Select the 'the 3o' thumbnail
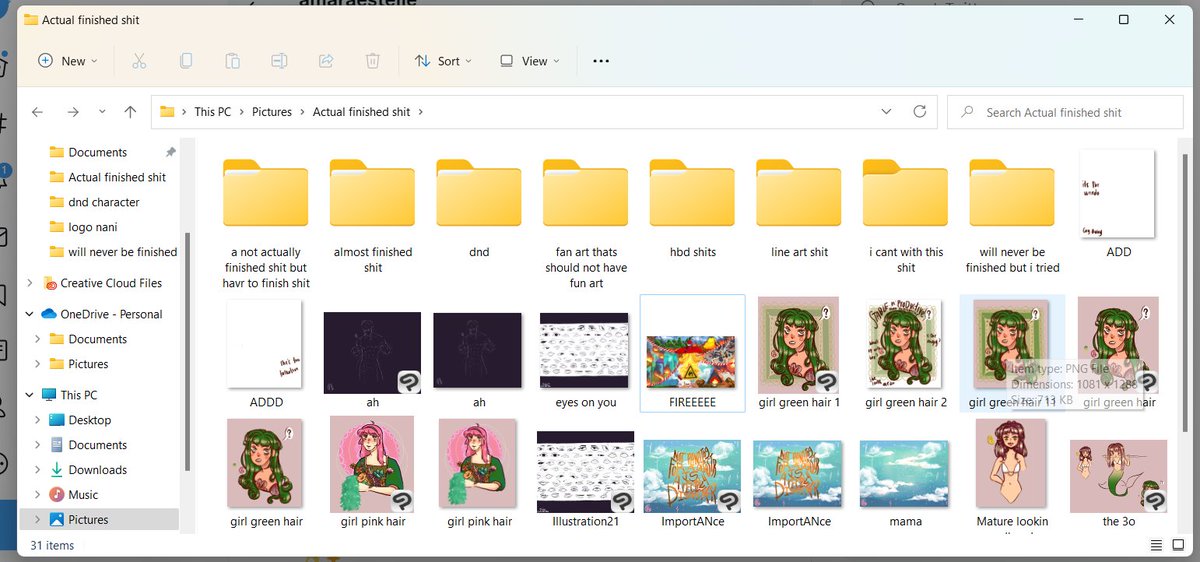 (x=1118, y=476)
